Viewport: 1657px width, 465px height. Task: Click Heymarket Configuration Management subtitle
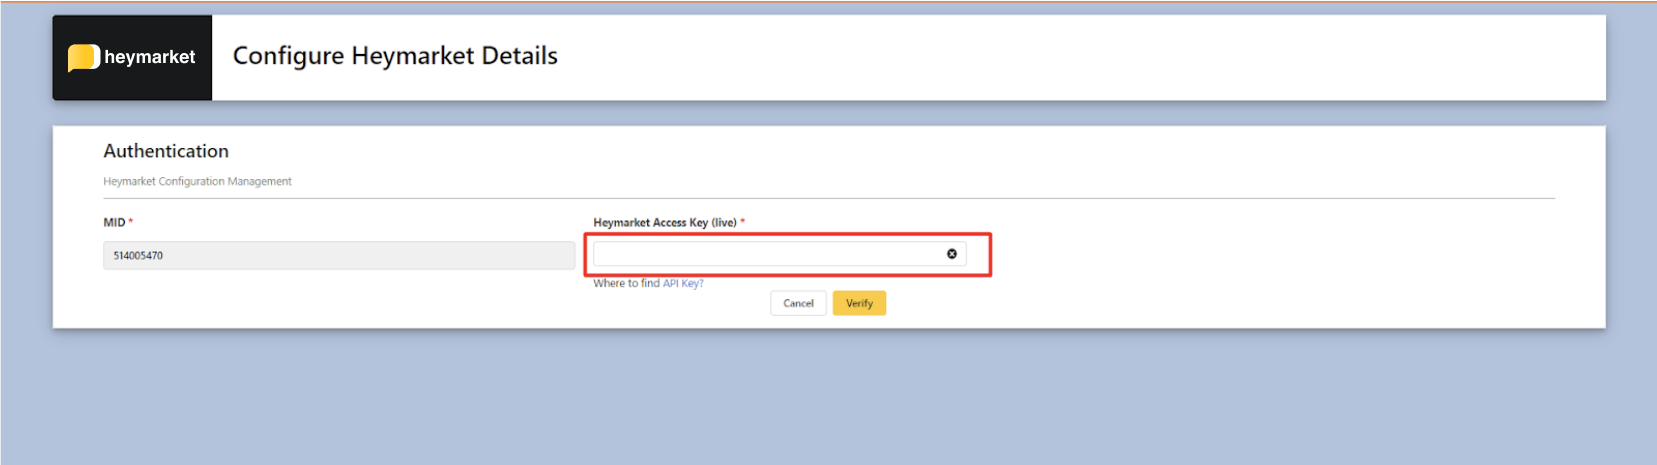pyautogui.click(x=197, y=181)
